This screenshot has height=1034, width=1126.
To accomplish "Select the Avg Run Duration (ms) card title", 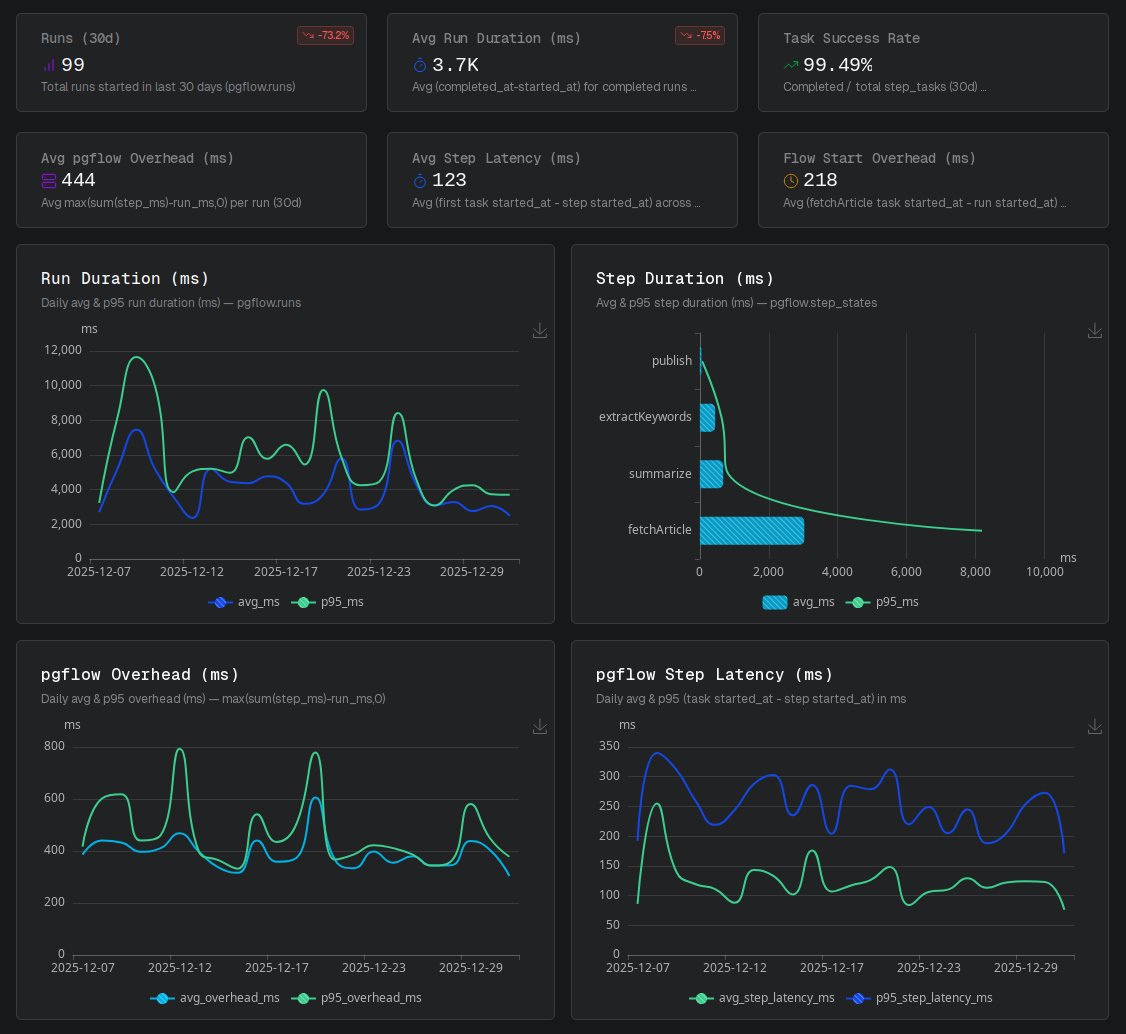I will pyautogui.click(x=496, y=38).
